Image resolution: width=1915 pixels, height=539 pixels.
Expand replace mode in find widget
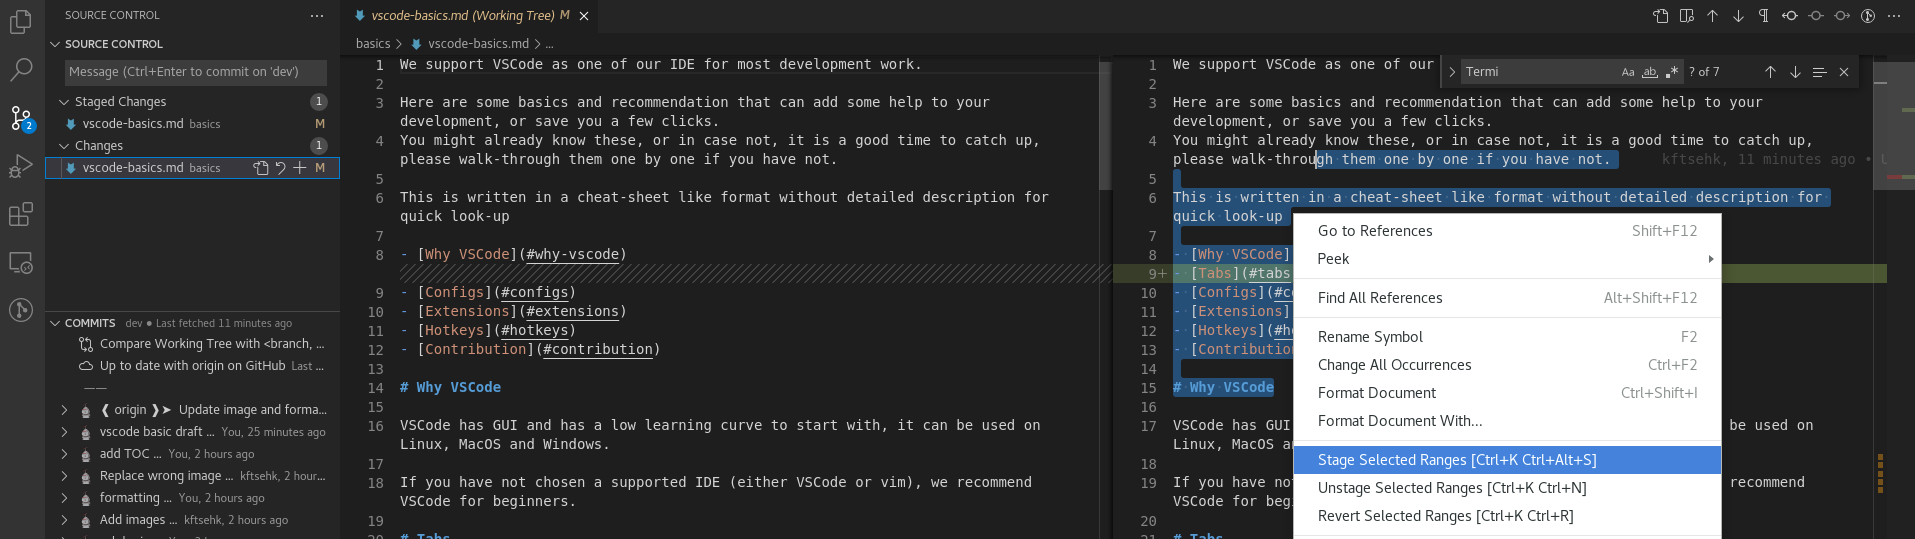coord(1452,72)
